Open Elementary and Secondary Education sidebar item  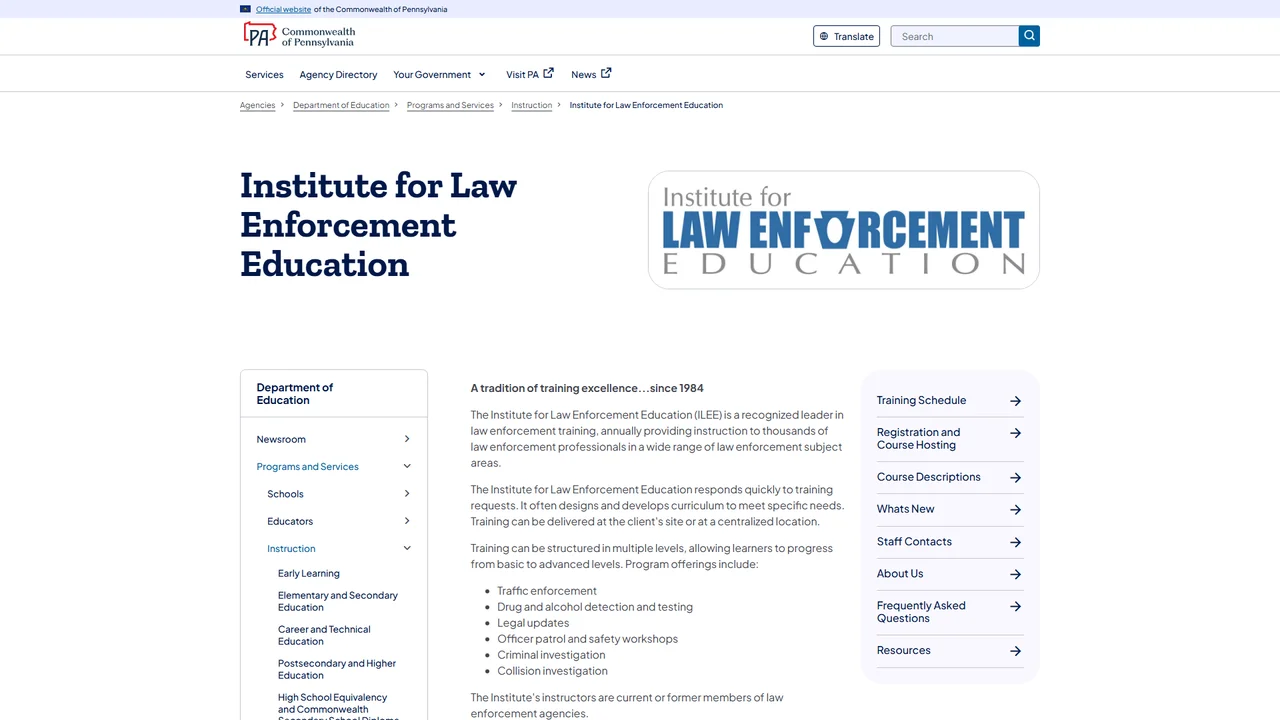click(x=338, y=602)
